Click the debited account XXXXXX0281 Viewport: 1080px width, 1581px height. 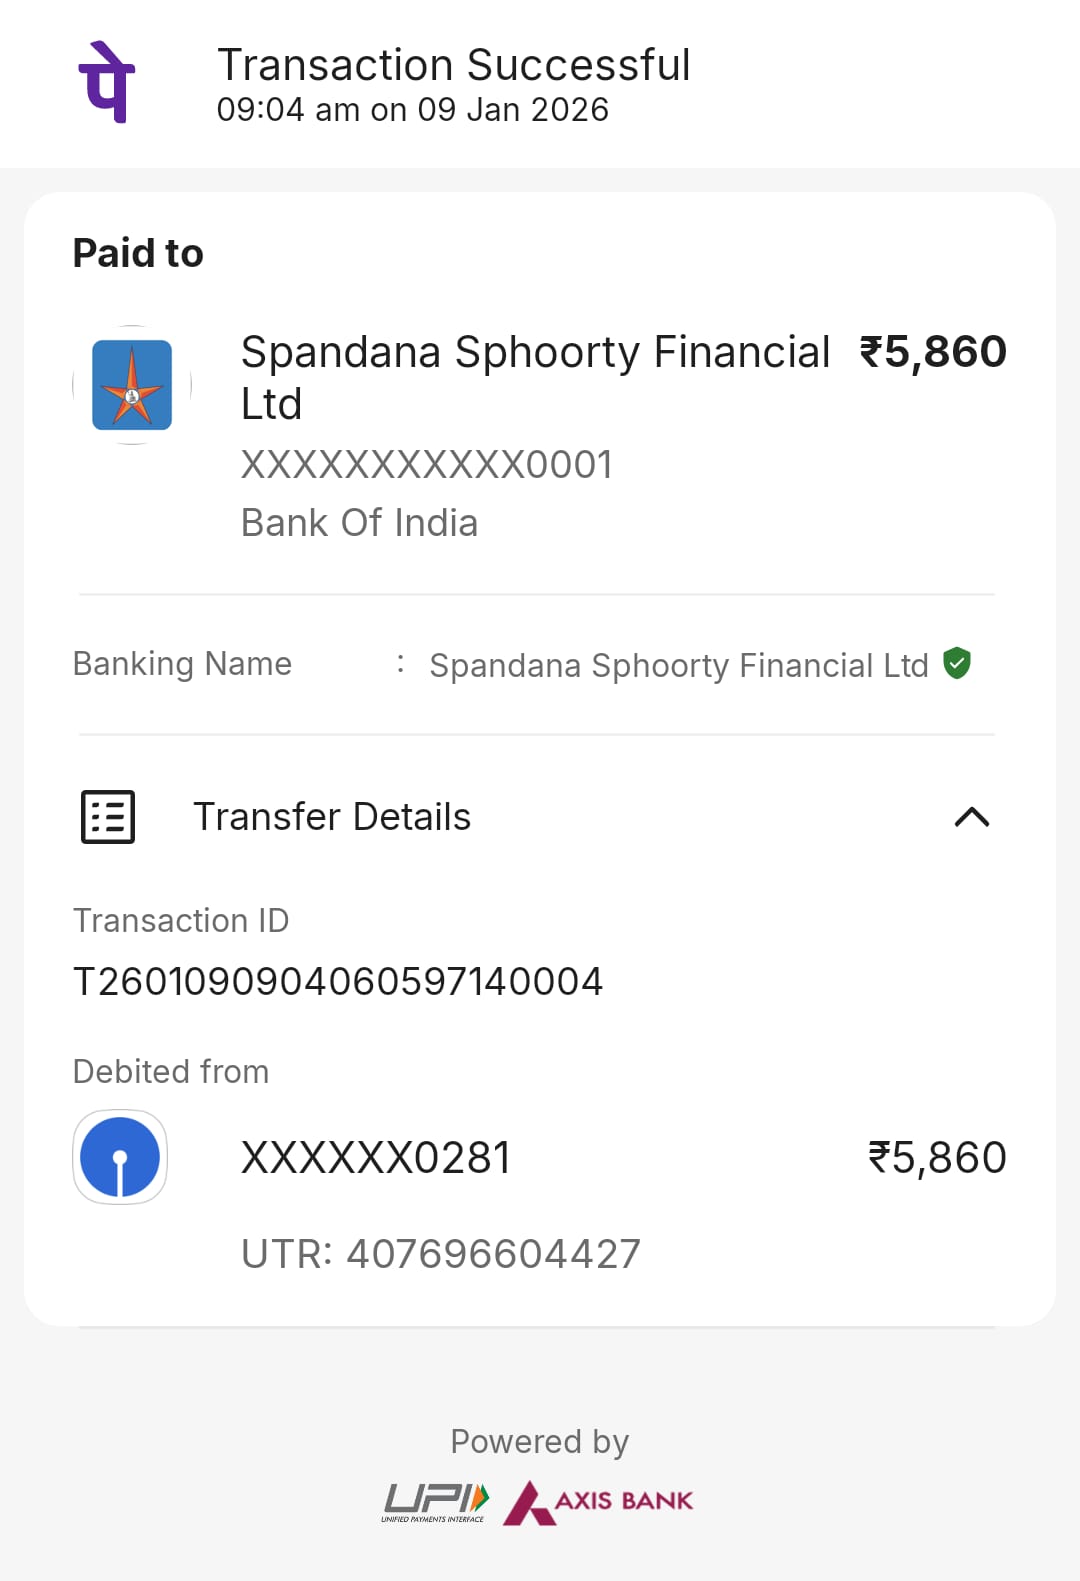(376, 1158)
